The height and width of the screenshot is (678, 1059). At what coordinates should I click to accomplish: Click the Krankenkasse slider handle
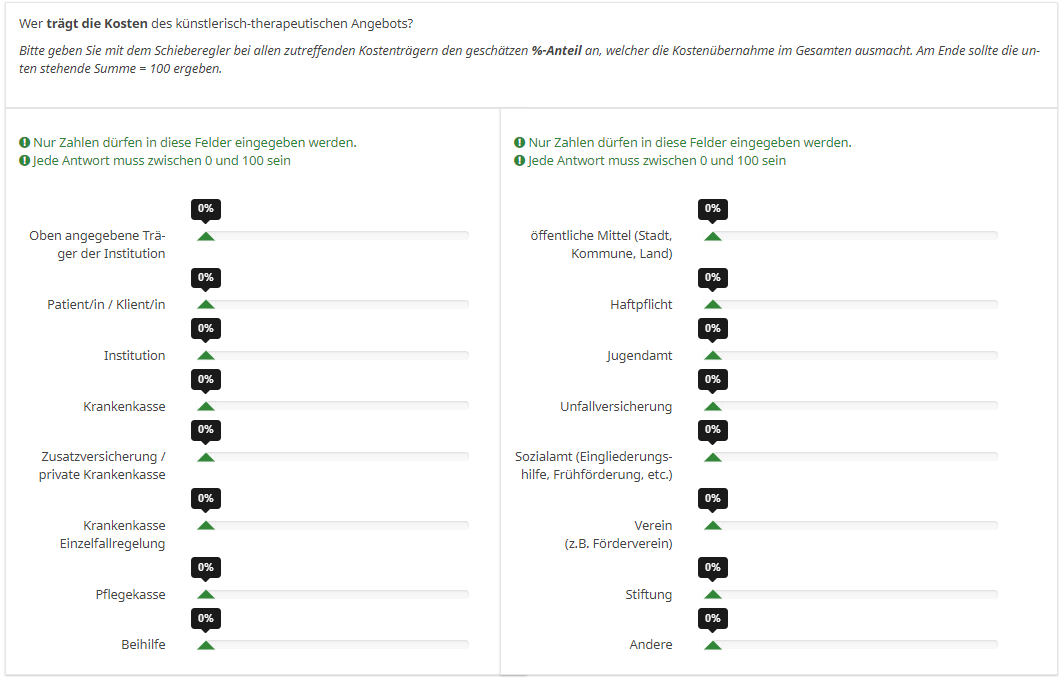tap(206, 407)
